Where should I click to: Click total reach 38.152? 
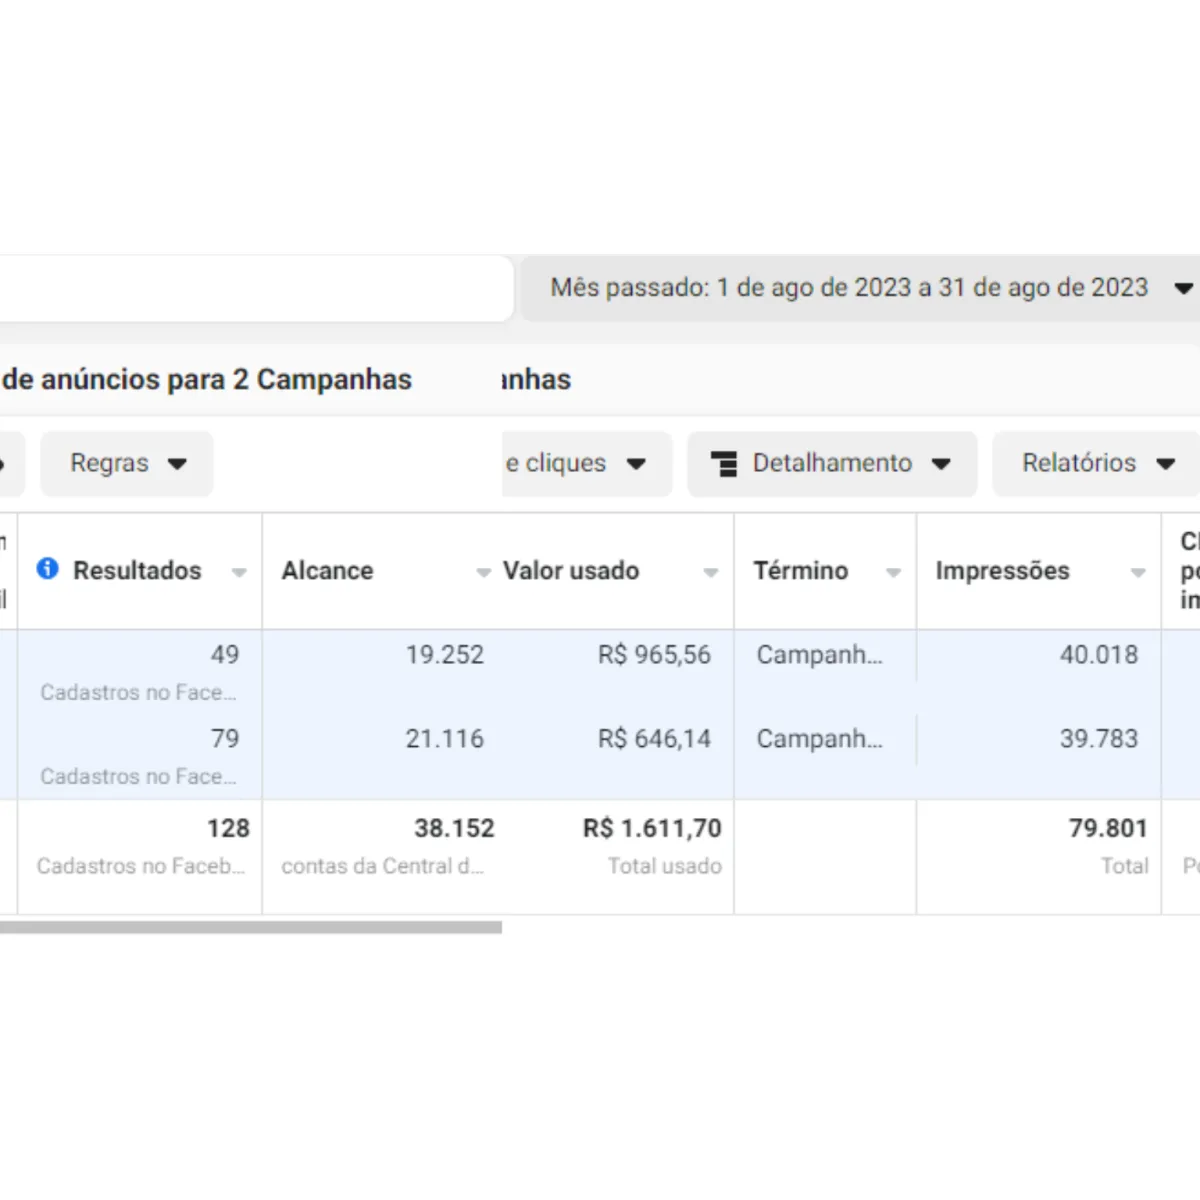(454, 829)
